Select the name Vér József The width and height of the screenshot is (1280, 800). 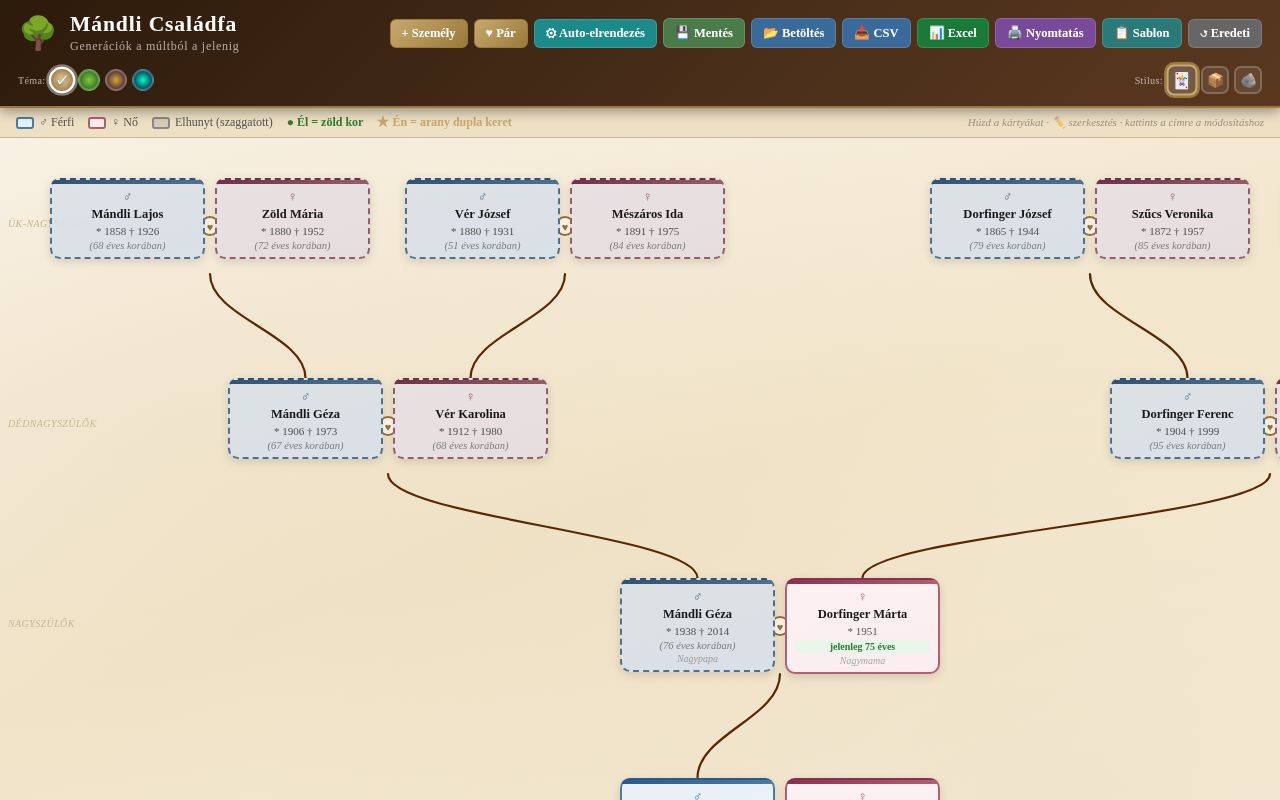(482, 214)
